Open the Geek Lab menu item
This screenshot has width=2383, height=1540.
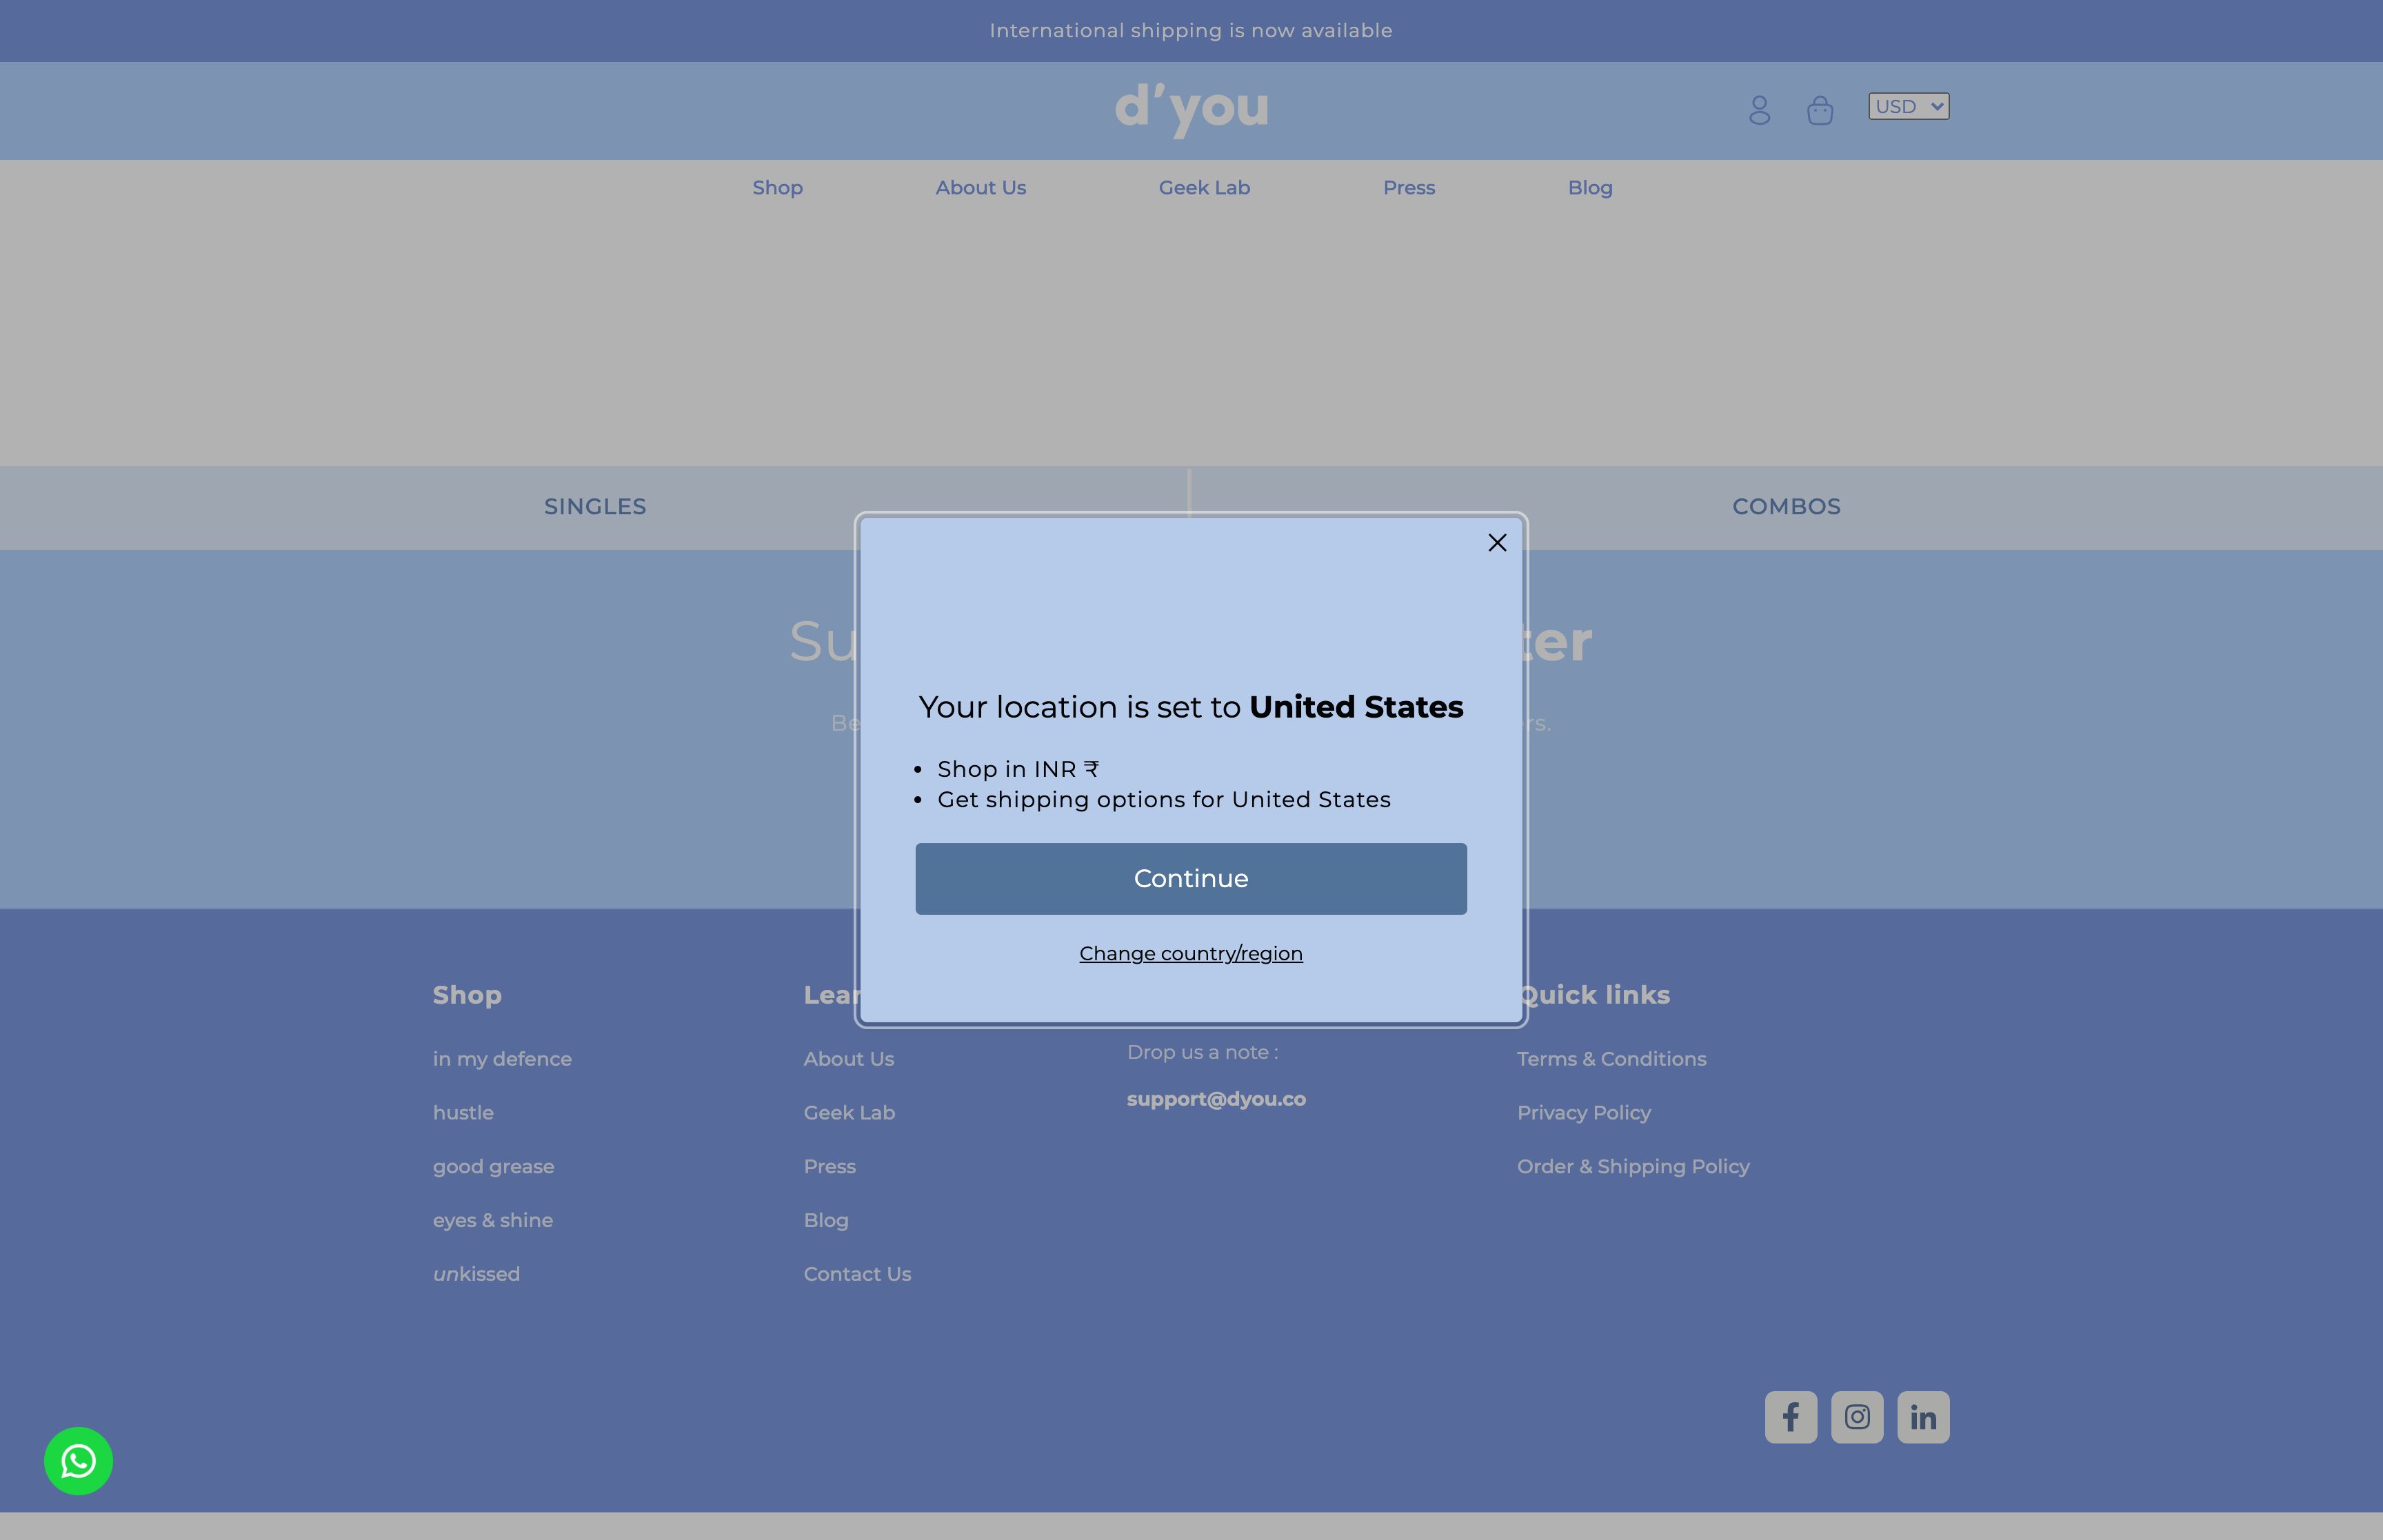[x=1203, y=188]
